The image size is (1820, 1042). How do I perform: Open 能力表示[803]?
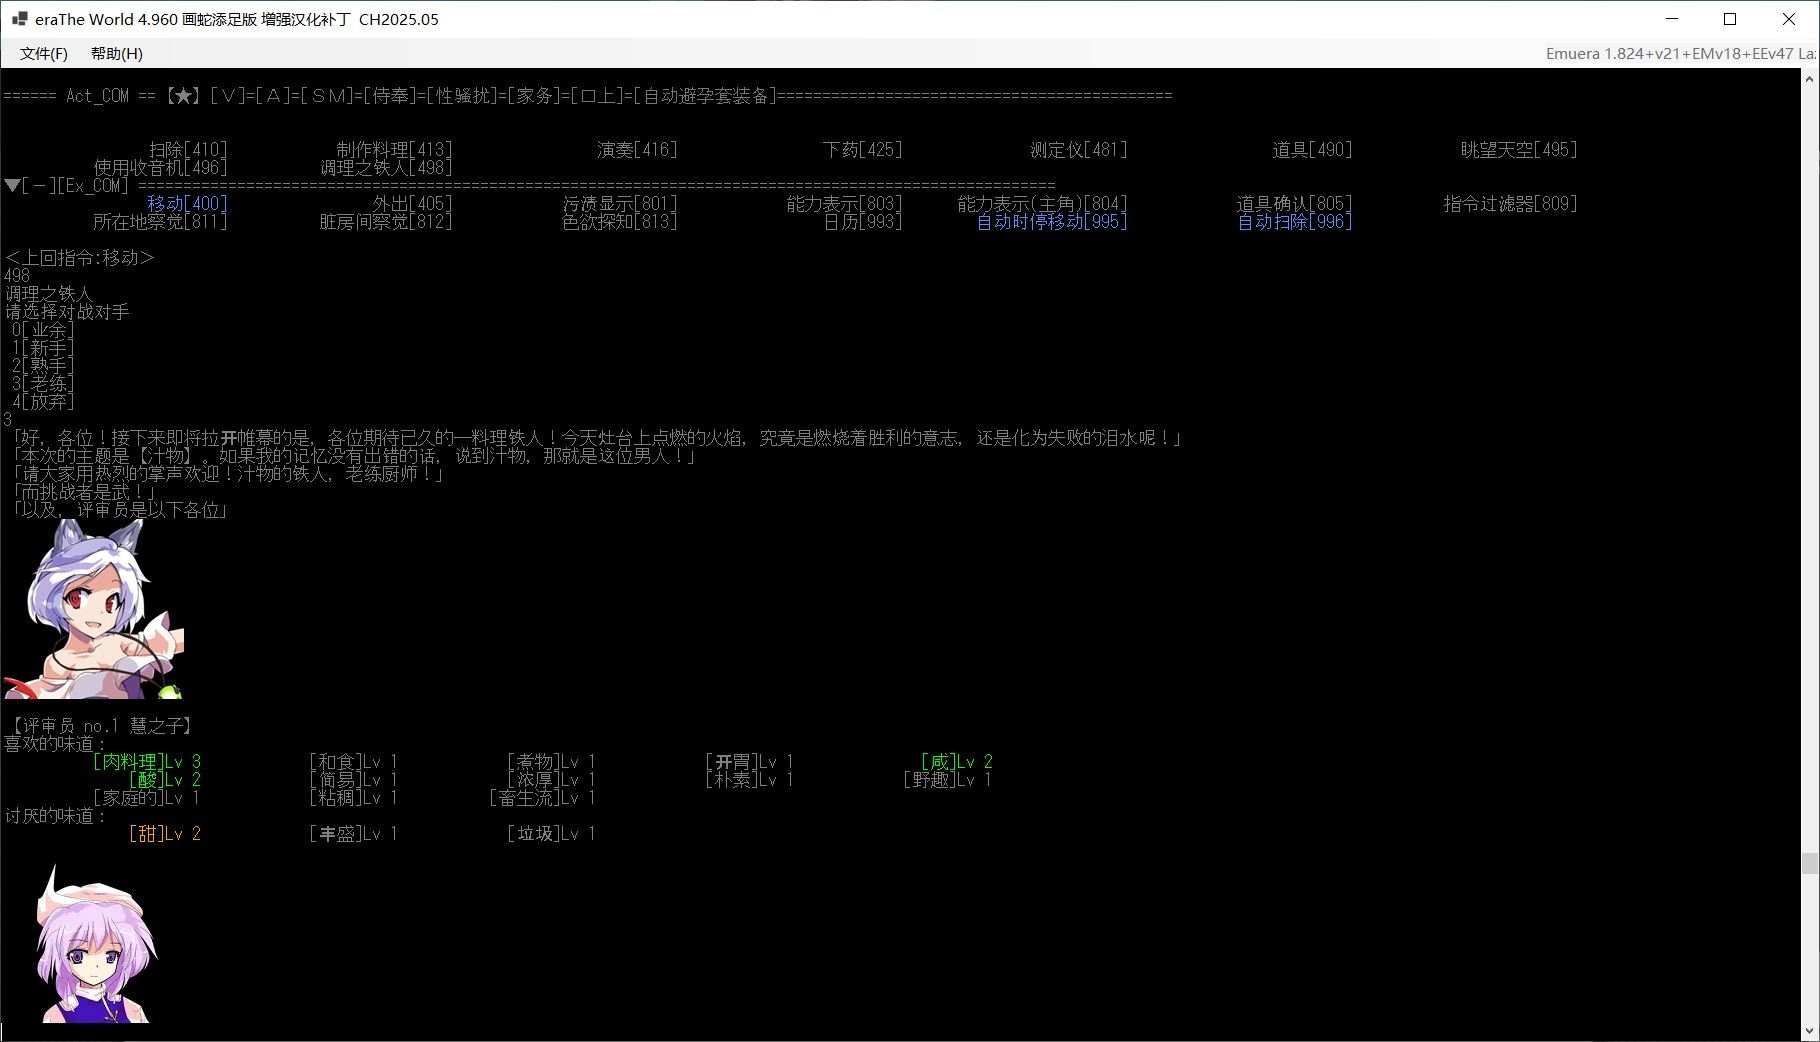click(844, 204)
